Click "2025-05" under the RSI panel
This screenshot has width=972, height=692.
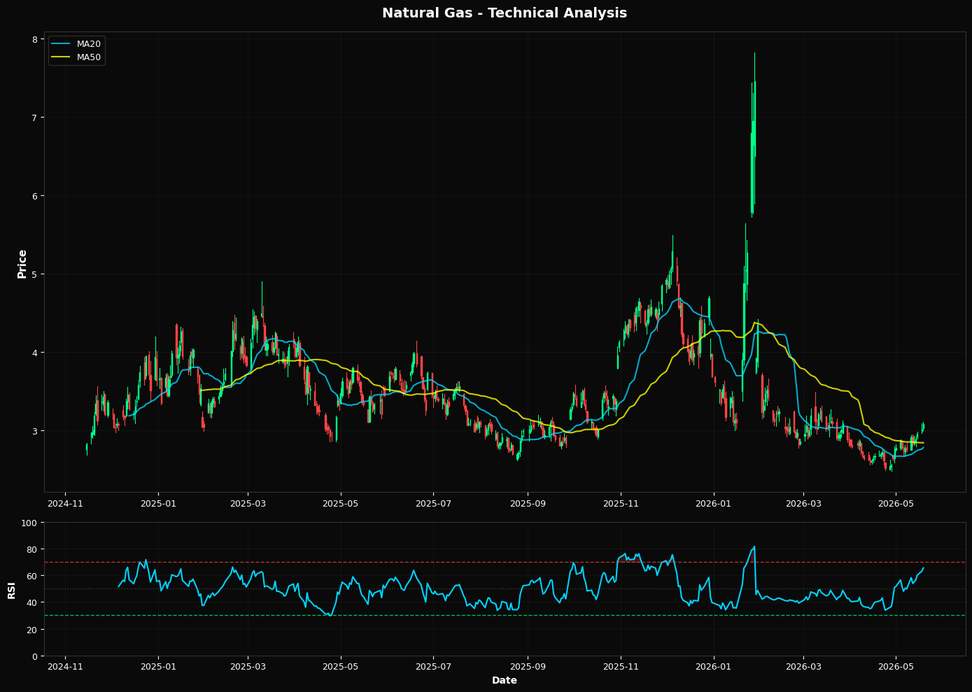pyautogui.click(x=341, y=667)
